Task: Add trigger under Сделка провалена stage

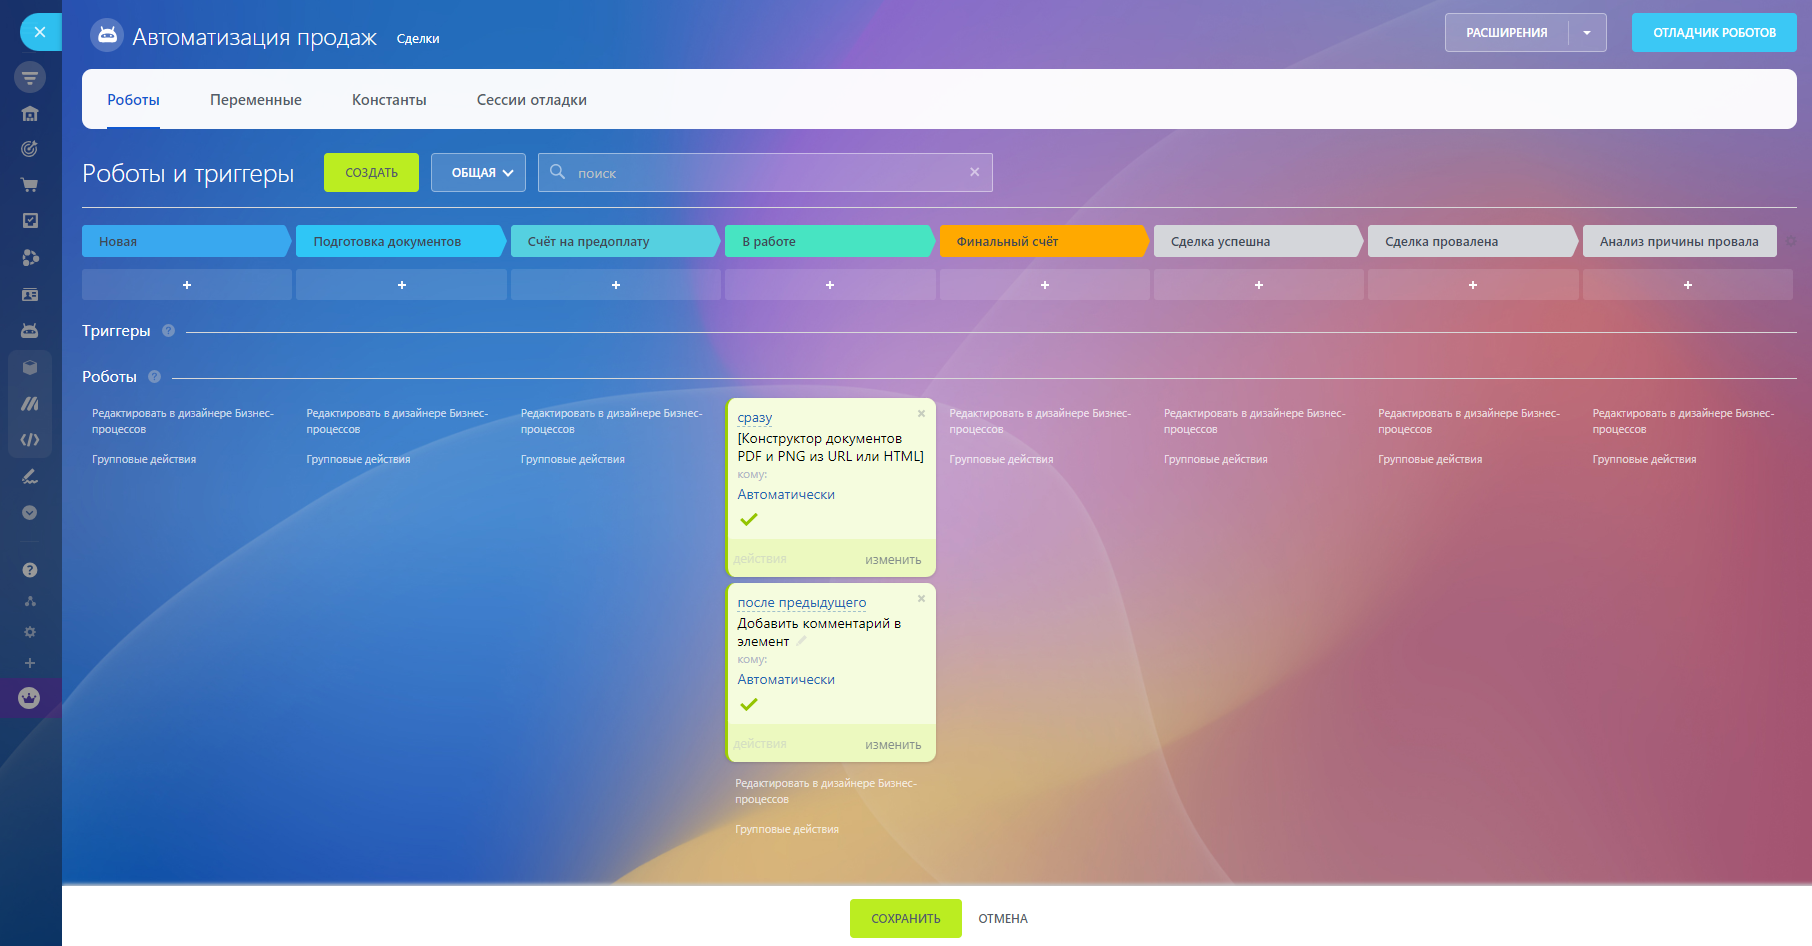Action: point(1473,285)
